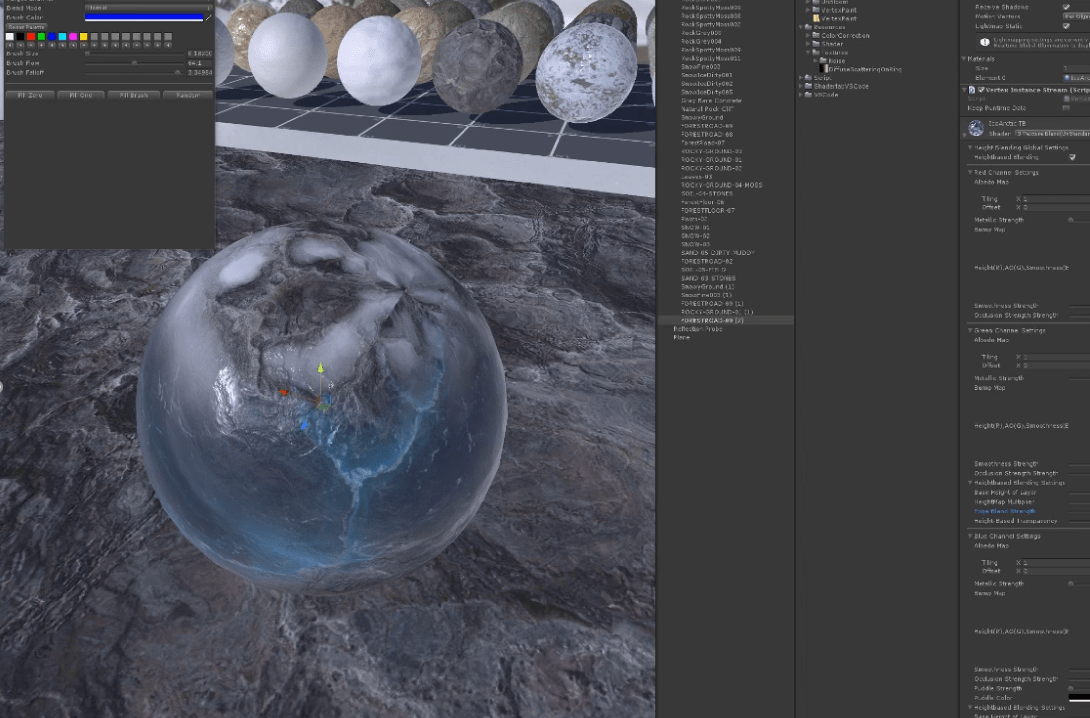Viewport: 1090px width, 718px height.
Task: Click the IceArctic material preview sphere
Action: tap(976, 128)
